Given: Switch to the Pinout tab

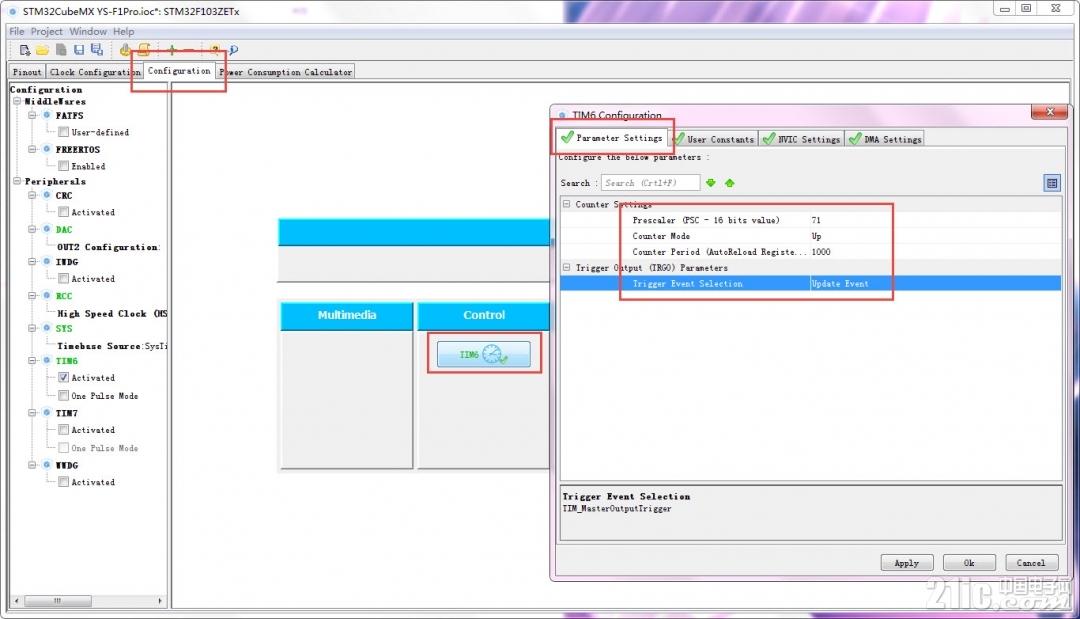Looking at the screenshot, I should [x=27, y=72].
